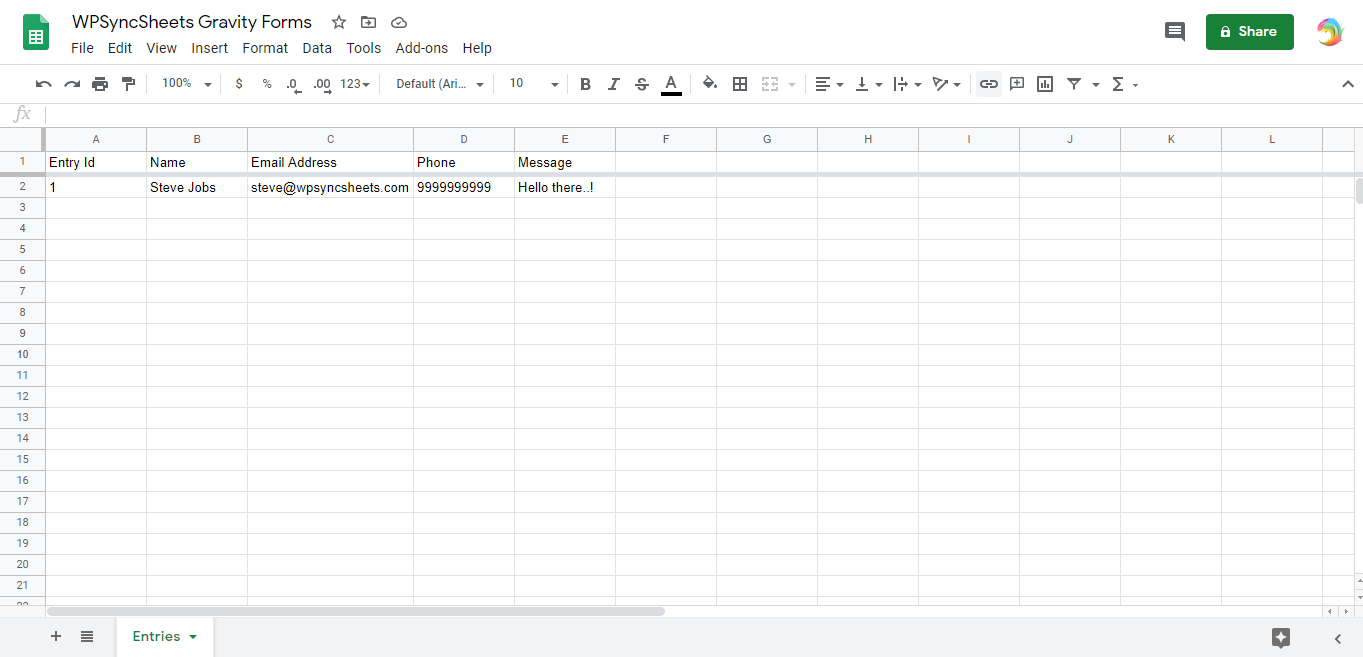Star the WPSyncSheets Gravity Forms spreadsheet
This screenshot has height=657, width=1363.
338,21
